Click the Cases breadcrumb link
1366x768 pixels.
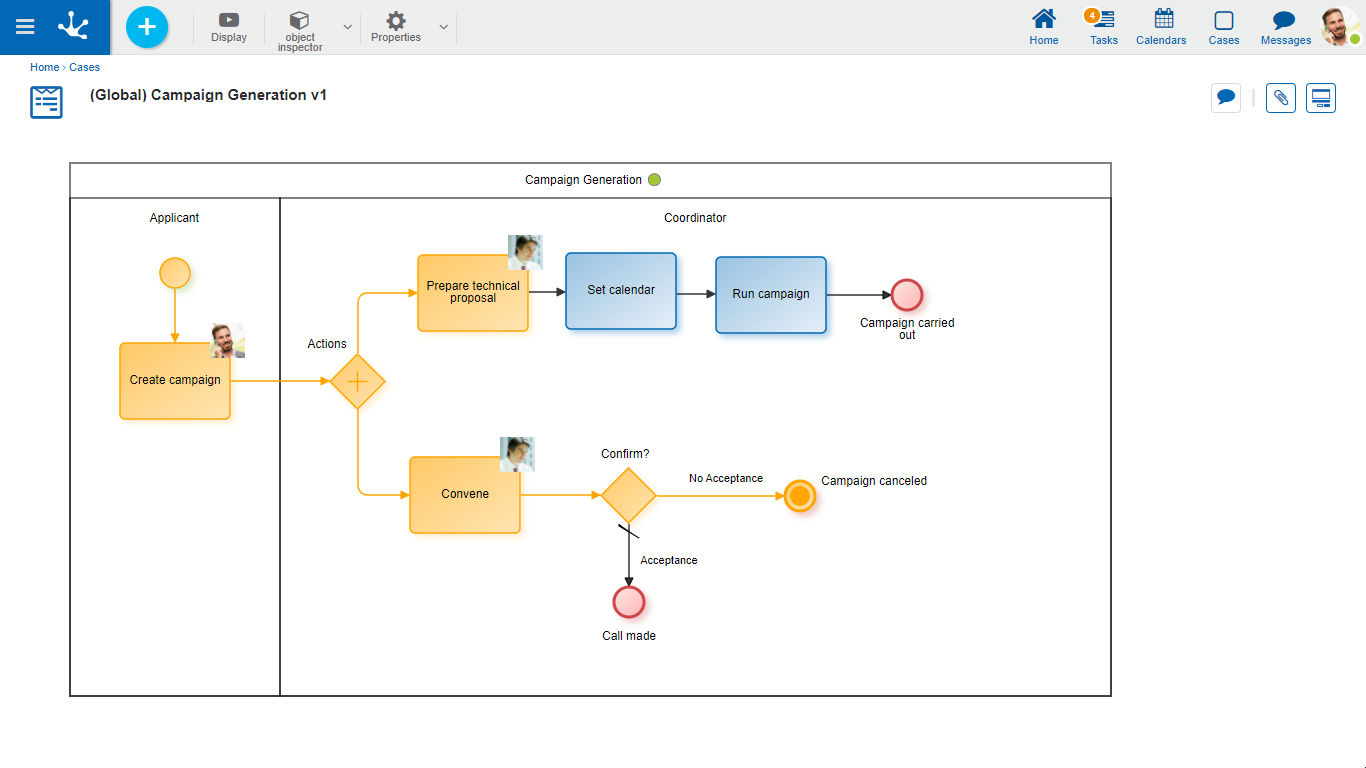coord(84,67)
